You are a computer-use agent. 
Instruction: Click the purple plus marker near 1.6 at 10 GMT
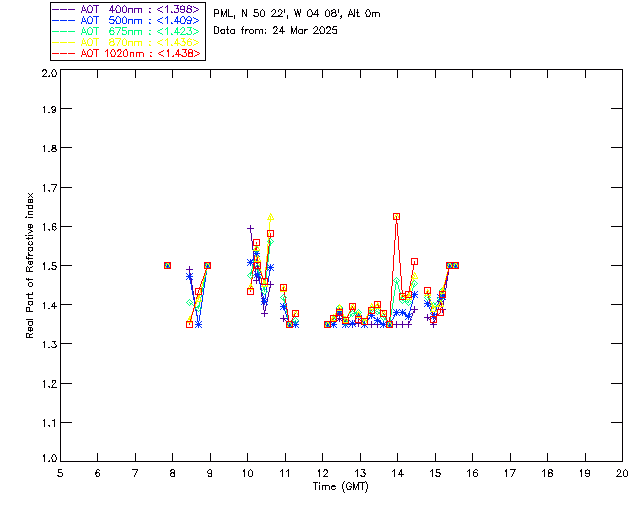click(x=251, y=229)
